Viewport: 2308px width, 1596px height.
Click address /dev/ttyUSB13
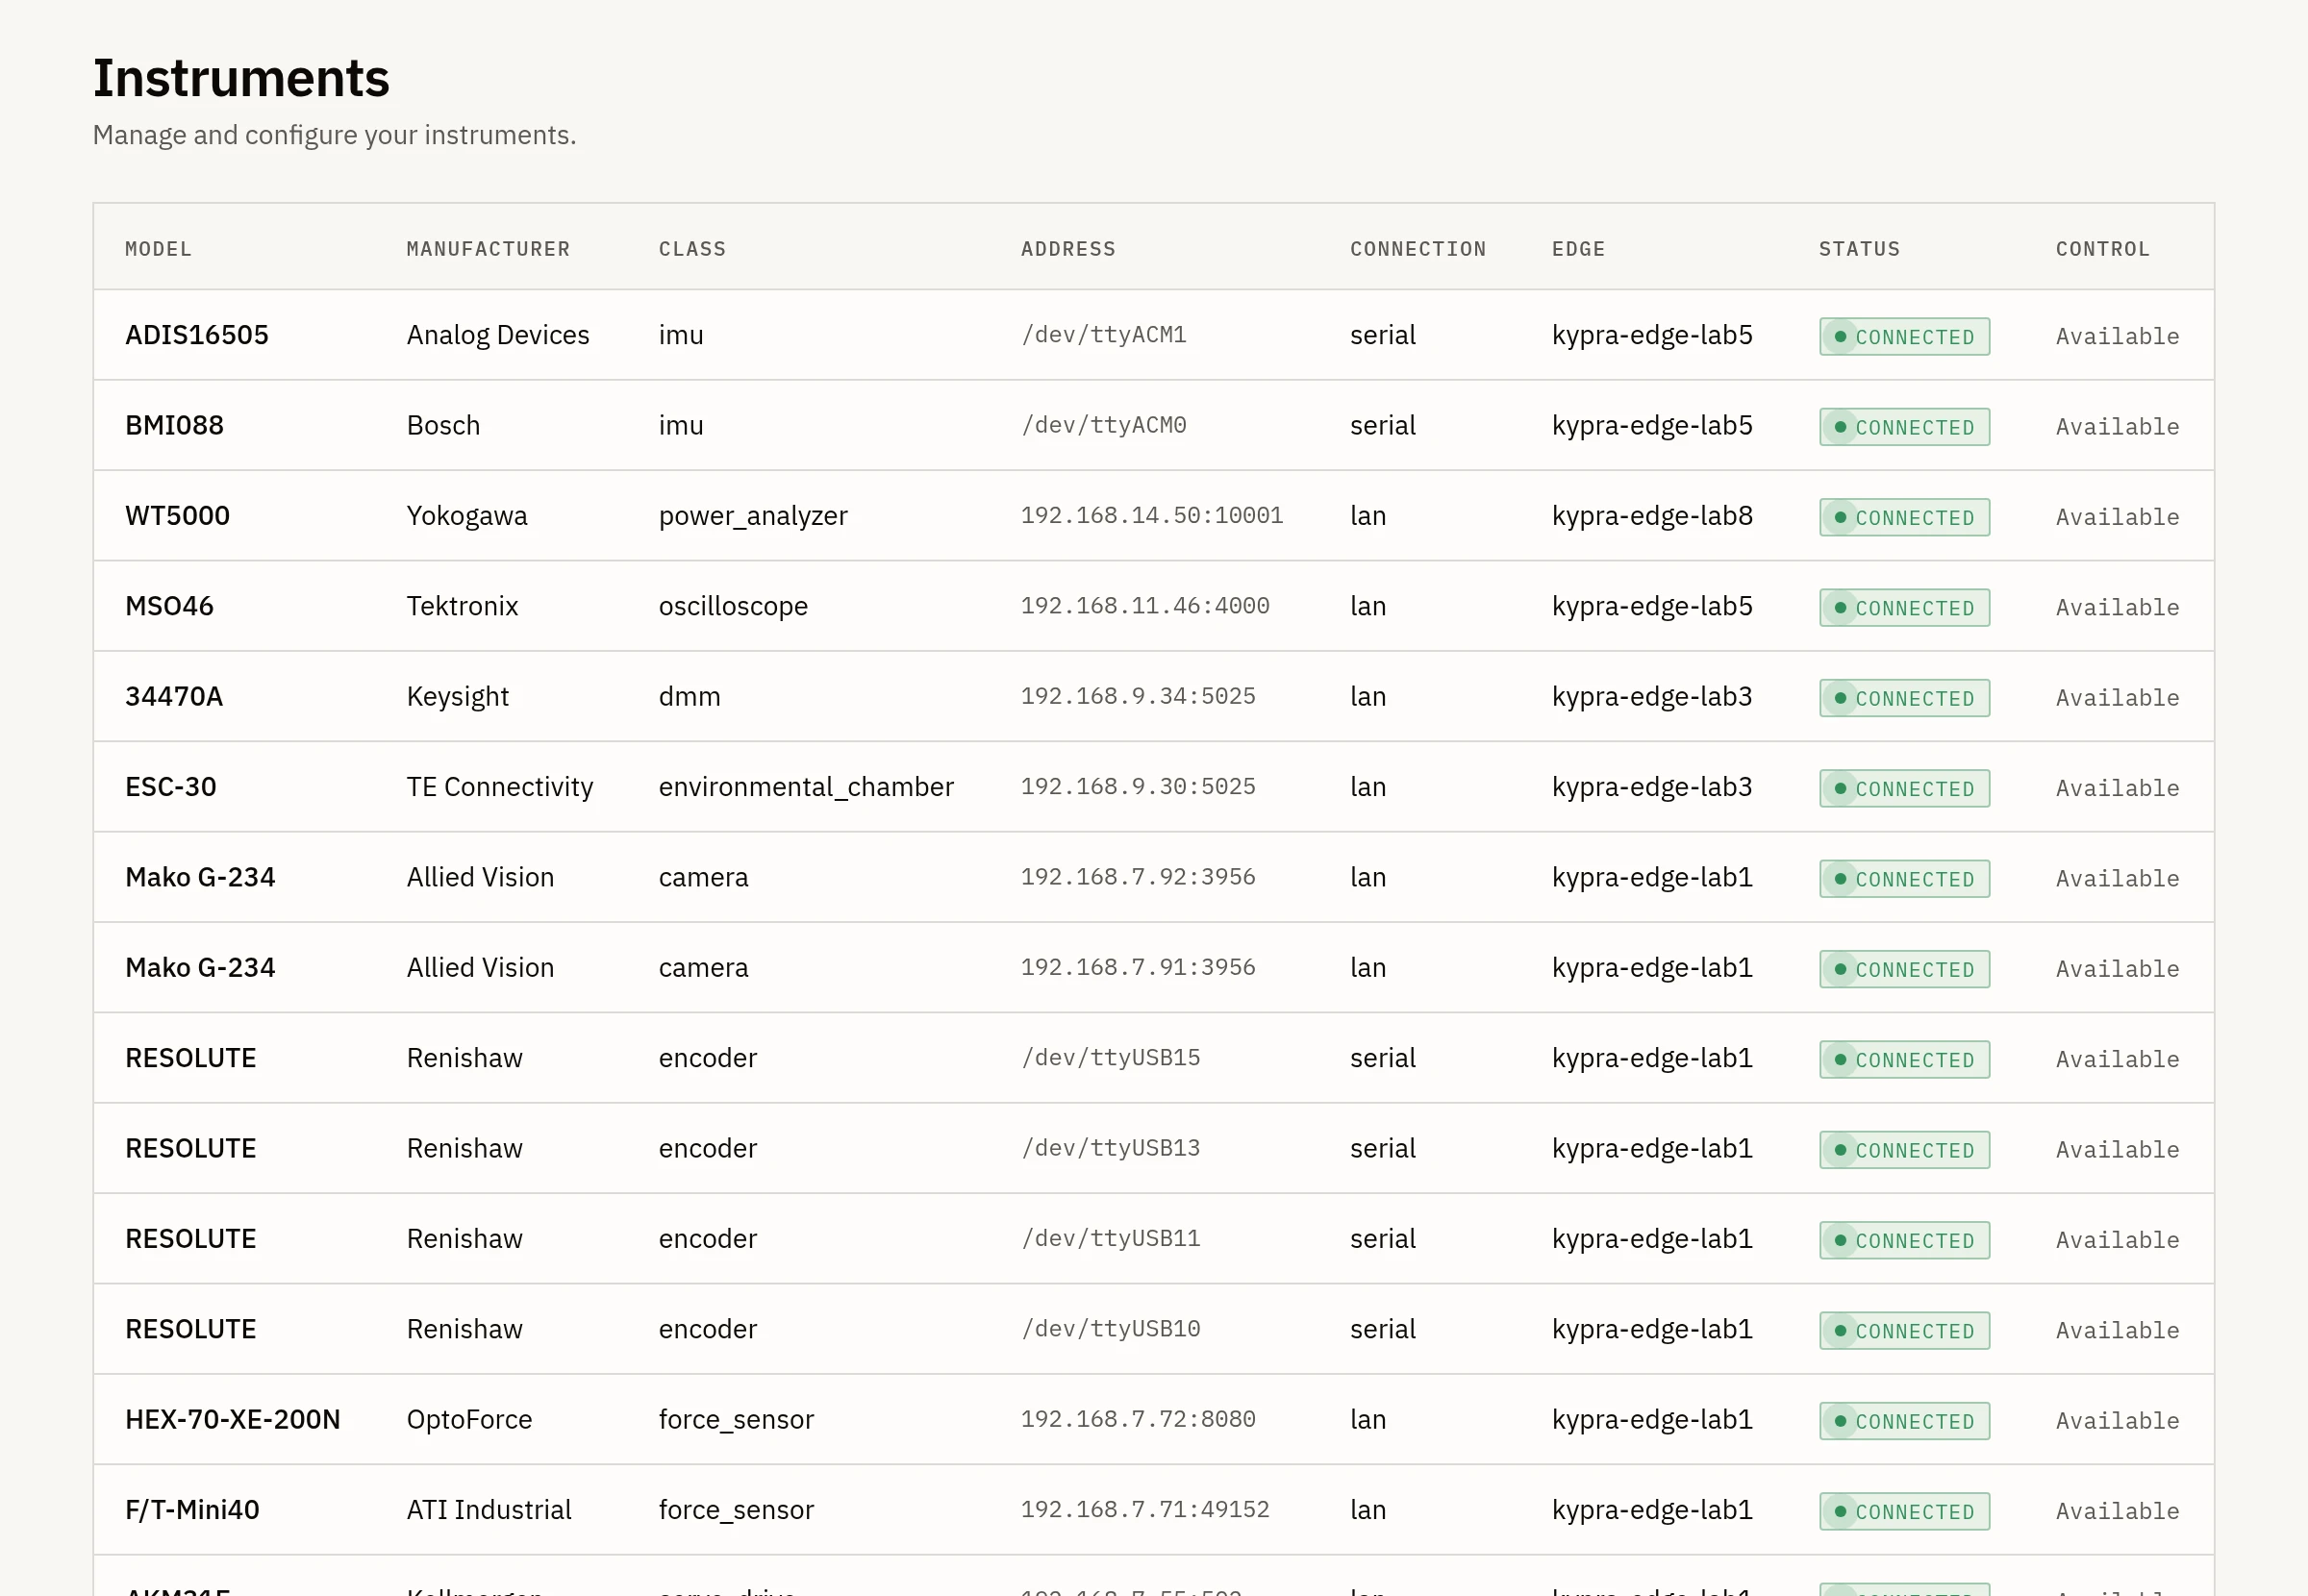pos(1110,1148)
